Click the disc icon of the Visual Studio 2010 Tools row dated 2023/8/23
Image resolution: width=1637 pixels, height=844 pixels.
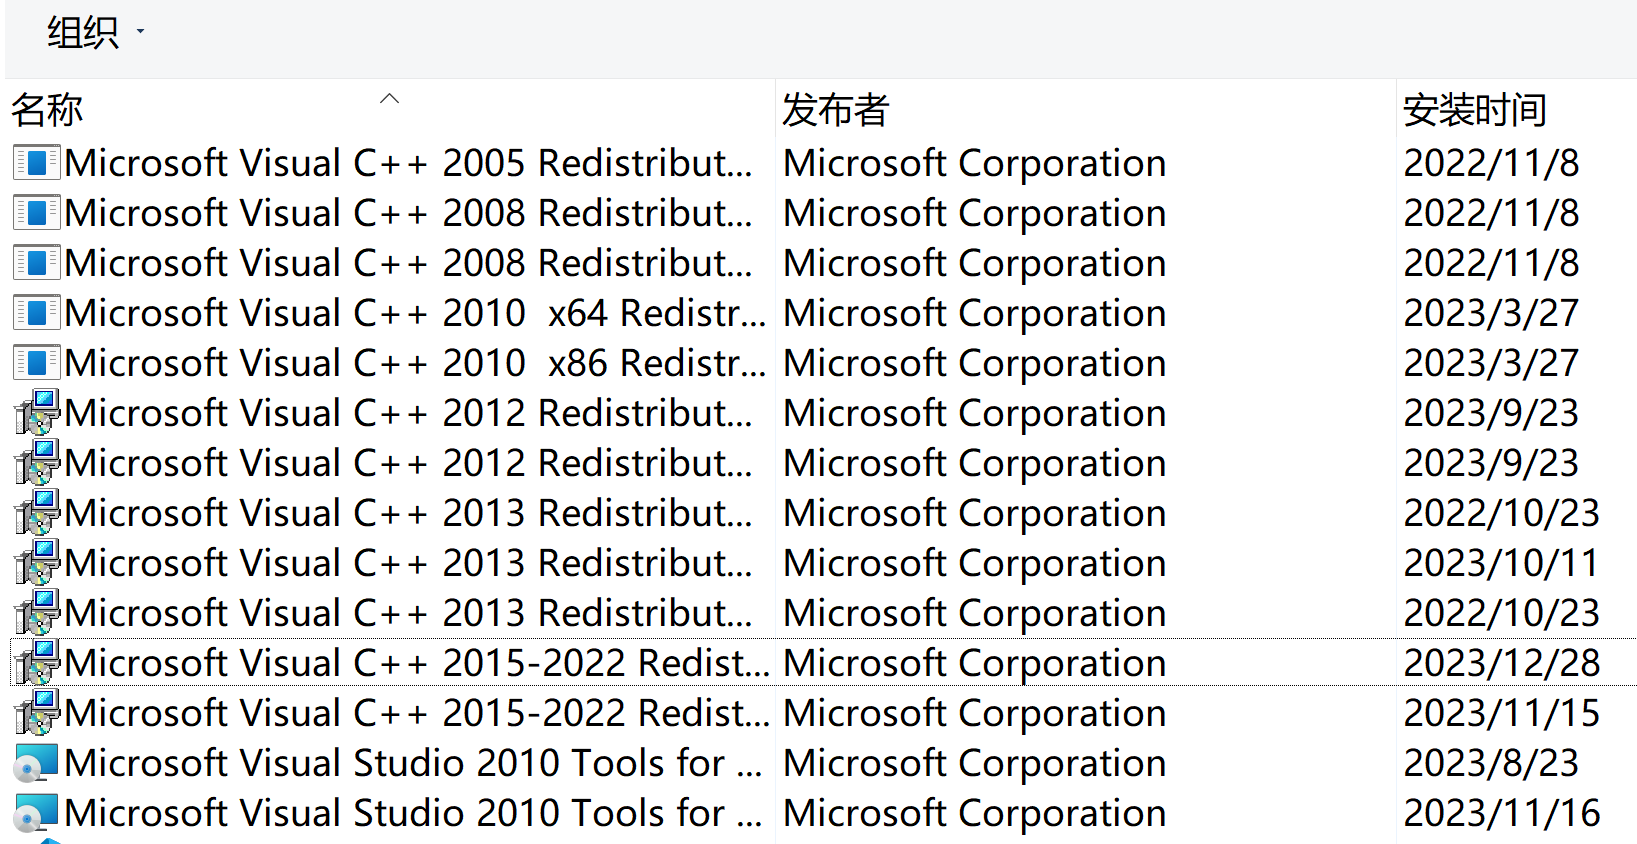click(x=37, y=763)
